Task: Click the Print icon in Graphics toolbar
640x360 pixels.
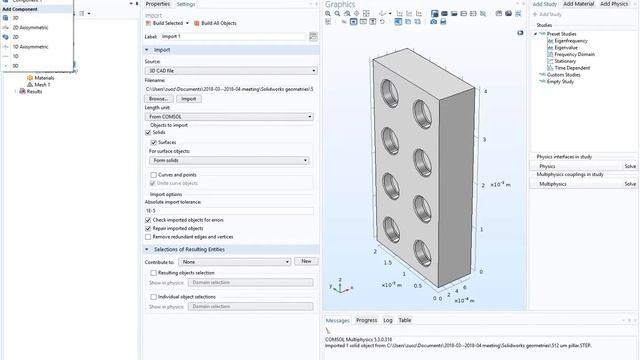Action: click(443, 22)
